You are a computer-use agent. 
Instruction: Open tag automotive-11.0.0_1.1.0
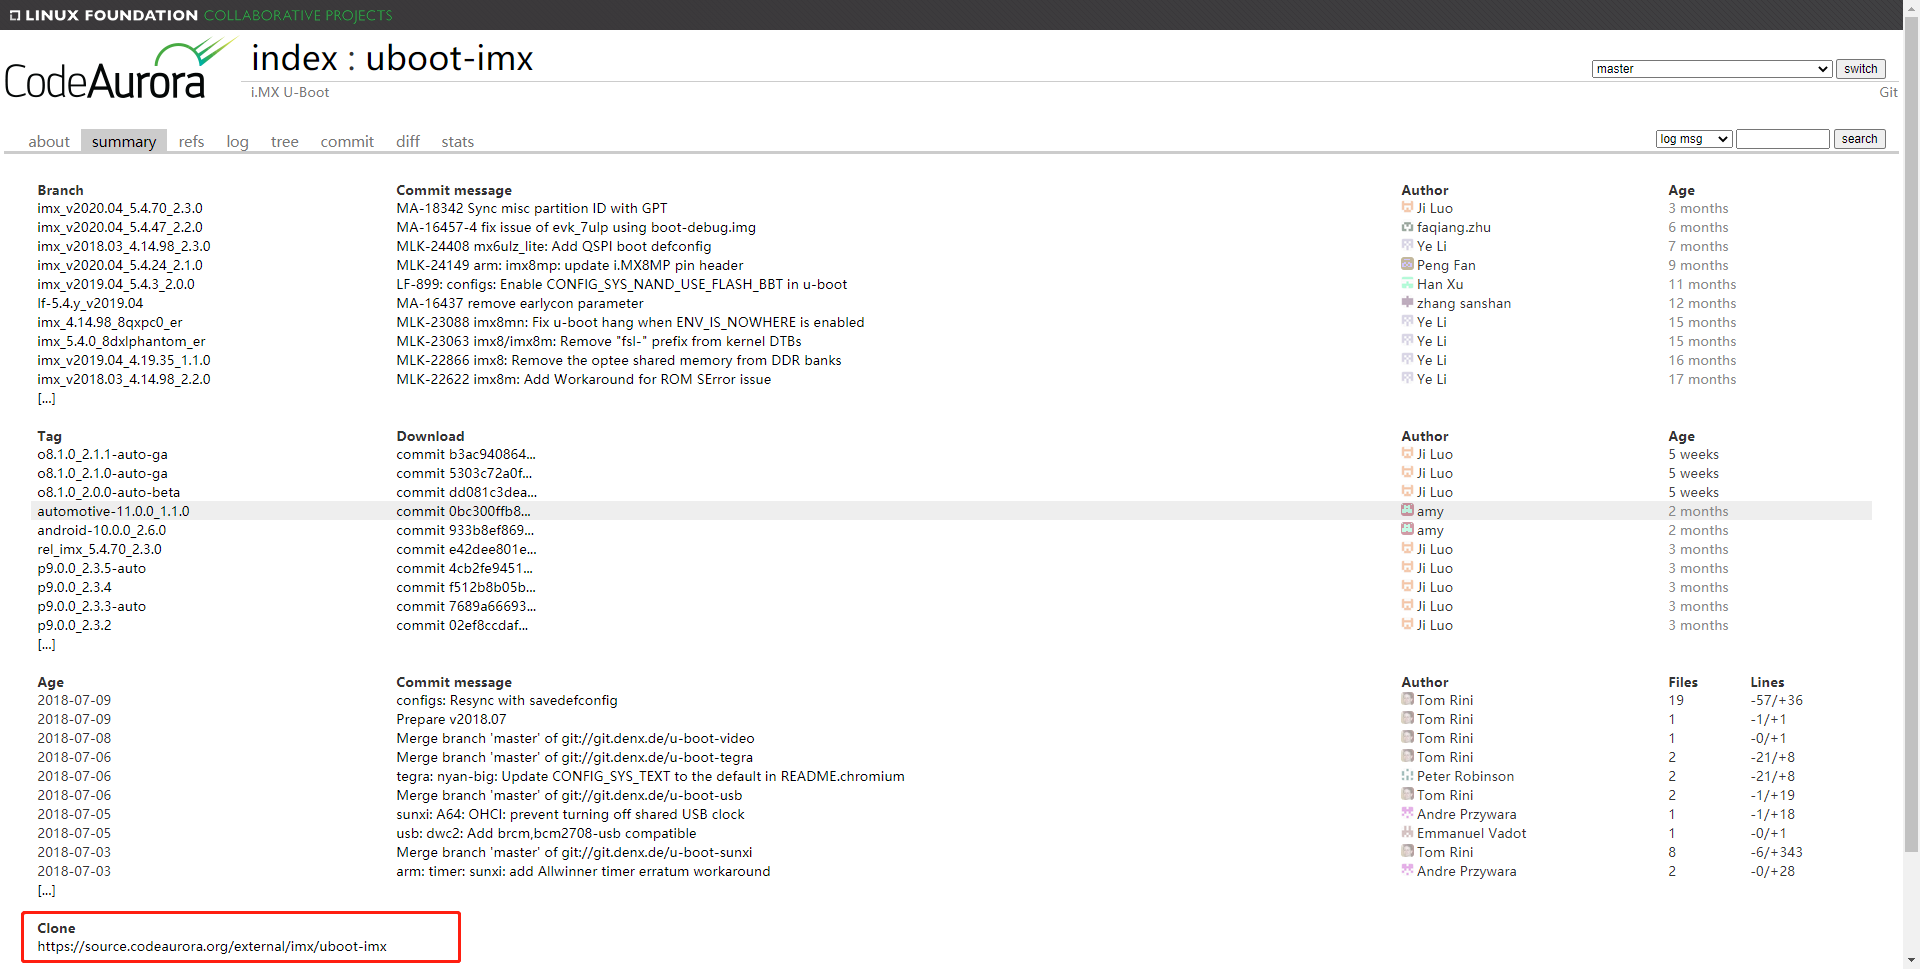(113, 511)
